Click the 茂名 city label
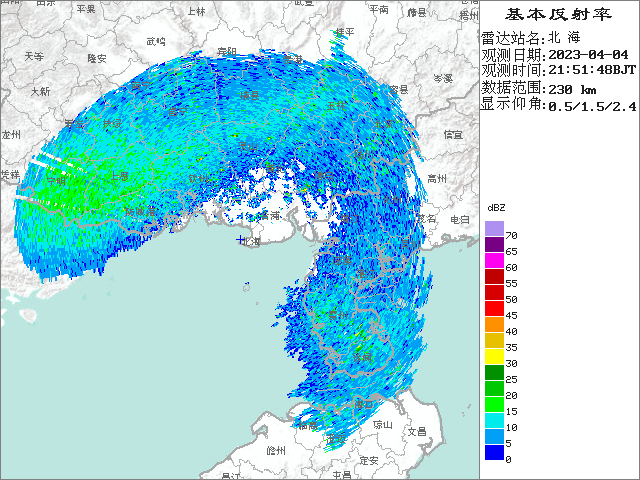This screenshot has height=480, width=640. coord(426,219)
